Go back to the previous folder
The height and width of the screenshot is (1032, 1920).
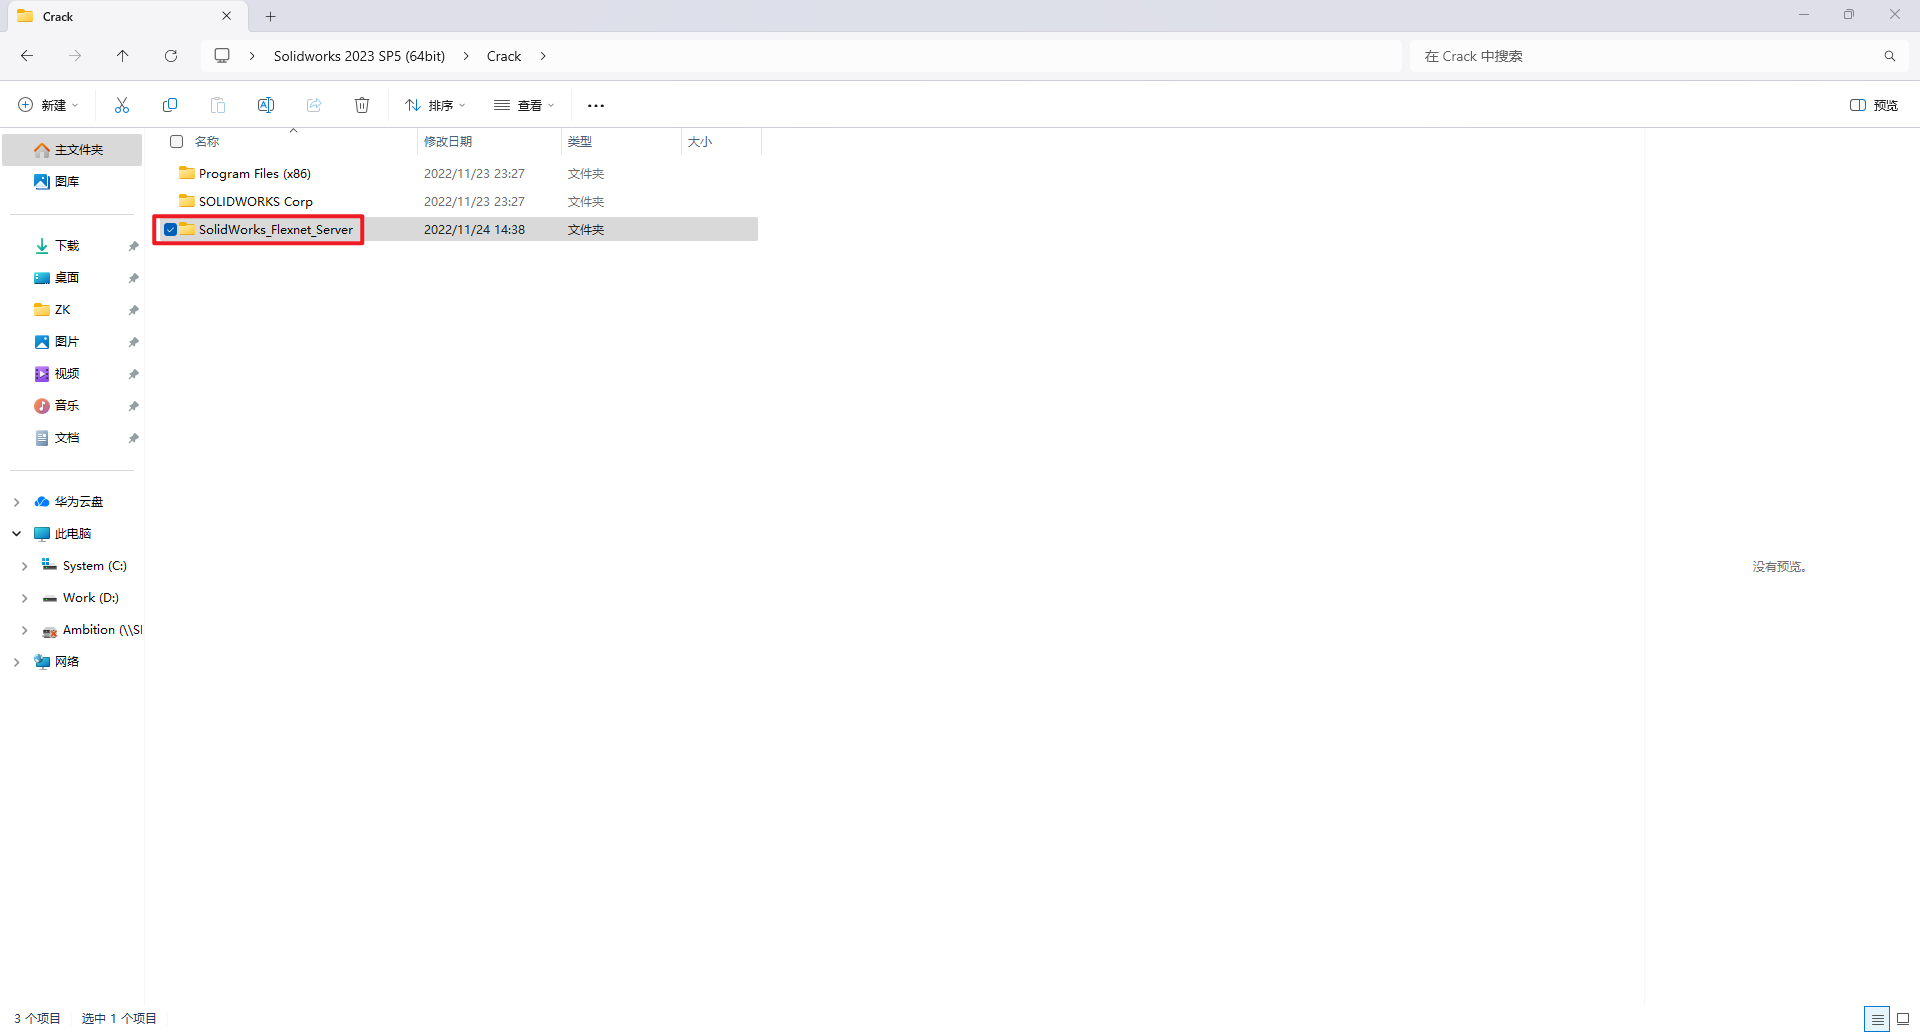(27, 56)
